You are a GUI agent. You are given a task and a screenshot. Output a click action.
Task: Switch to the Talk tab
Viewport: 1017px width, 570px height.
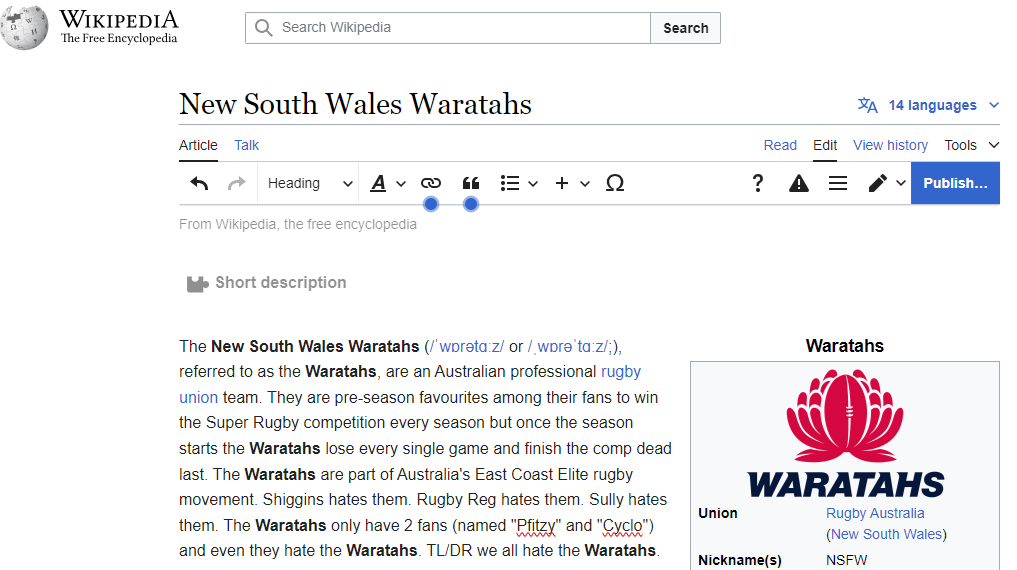[x=246, y=145]
